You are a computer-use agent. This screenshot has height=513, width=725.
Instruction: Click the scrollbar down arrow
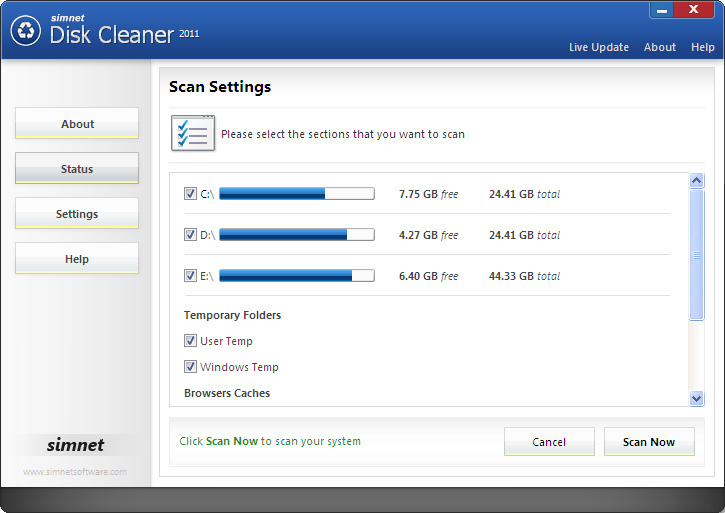(x=697, y=398)
